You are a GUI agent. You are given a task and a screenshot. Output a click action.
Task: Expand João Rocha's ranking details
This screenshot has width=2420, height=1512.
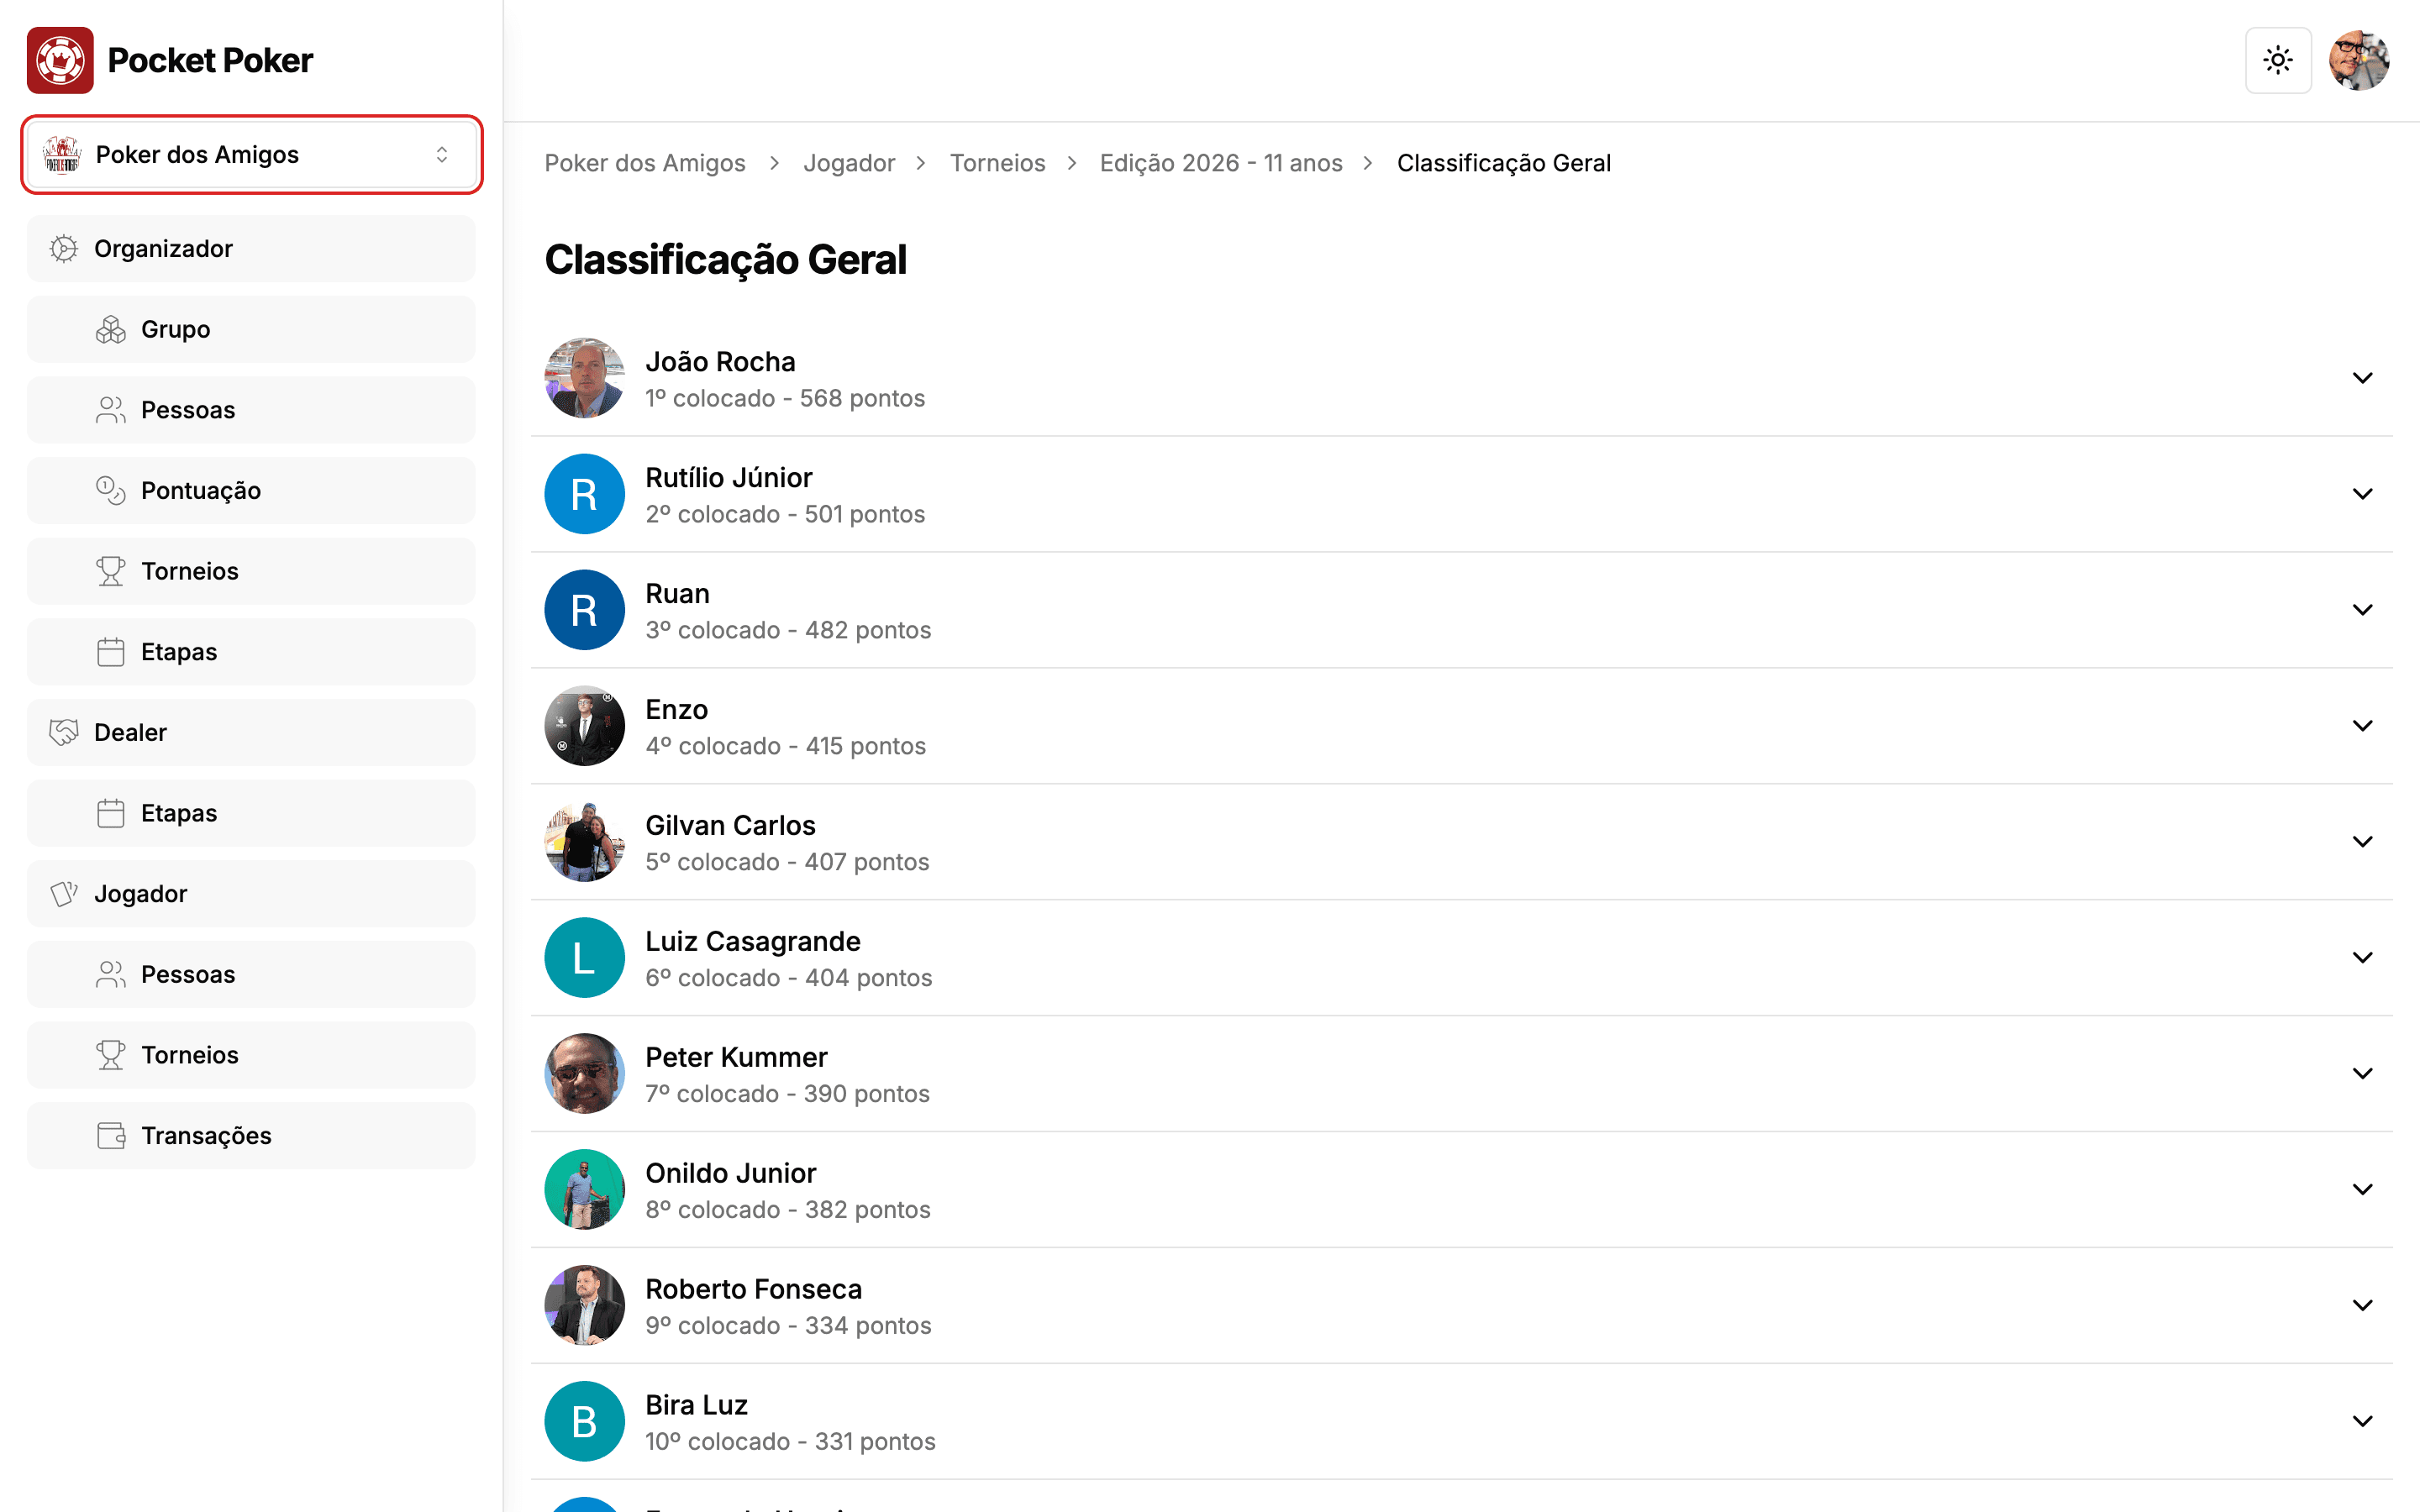pyautogui.click(x=2362, y=378)
